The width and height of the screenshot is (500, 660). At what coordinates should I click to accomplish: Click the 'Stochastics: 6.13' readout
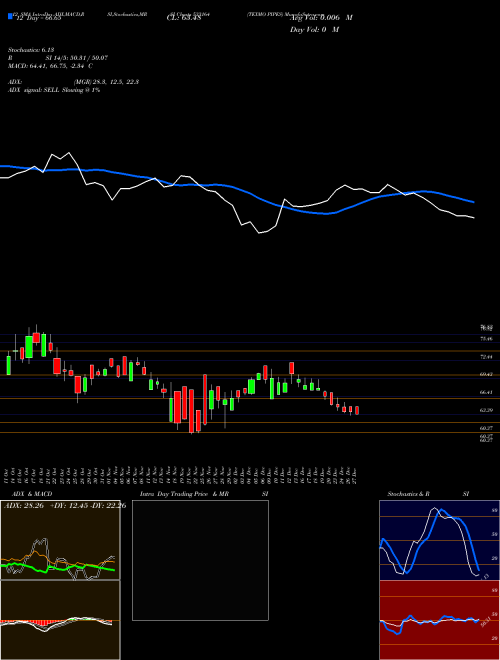(x=31, y=50)
